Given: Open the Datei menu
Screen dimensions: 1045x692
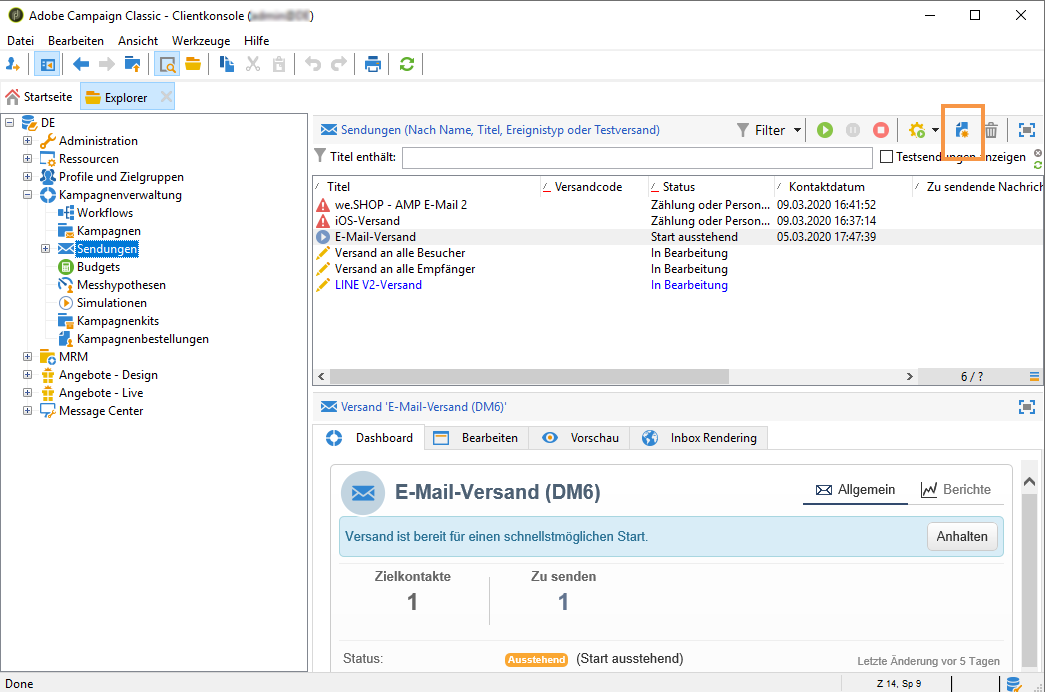Looking at the screenshot, I should pos(21,41).
